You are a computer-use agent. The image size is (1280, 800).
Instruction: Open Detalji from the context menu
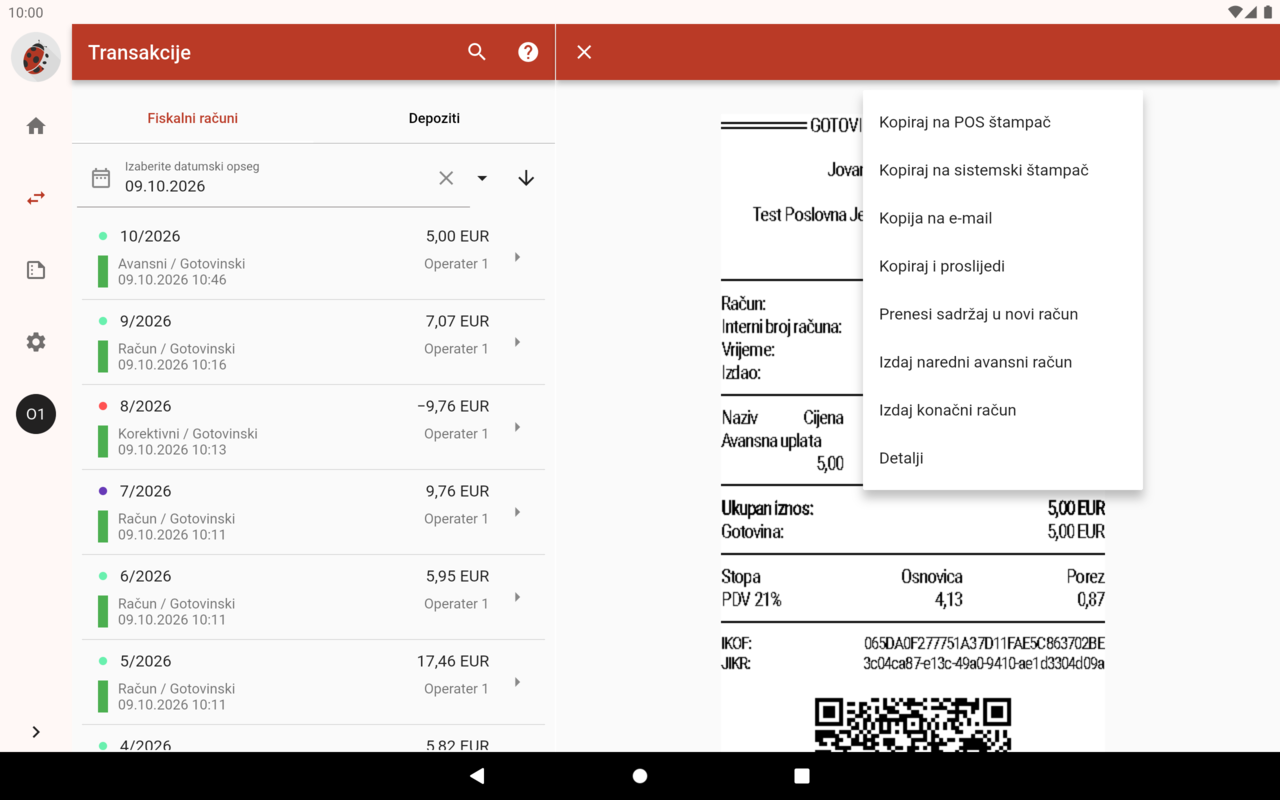click(1003, 458)
